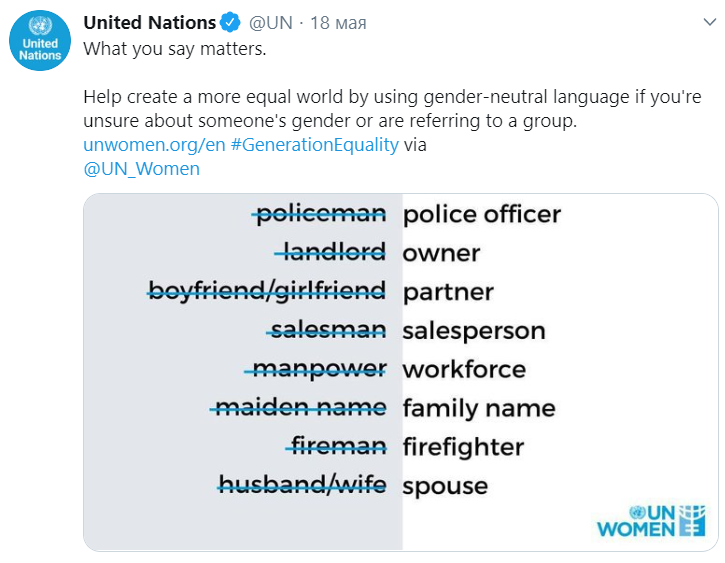Click the "What you say matters." tweet text
The height and width of the screenshot is (563, 725).
[175, 49]
